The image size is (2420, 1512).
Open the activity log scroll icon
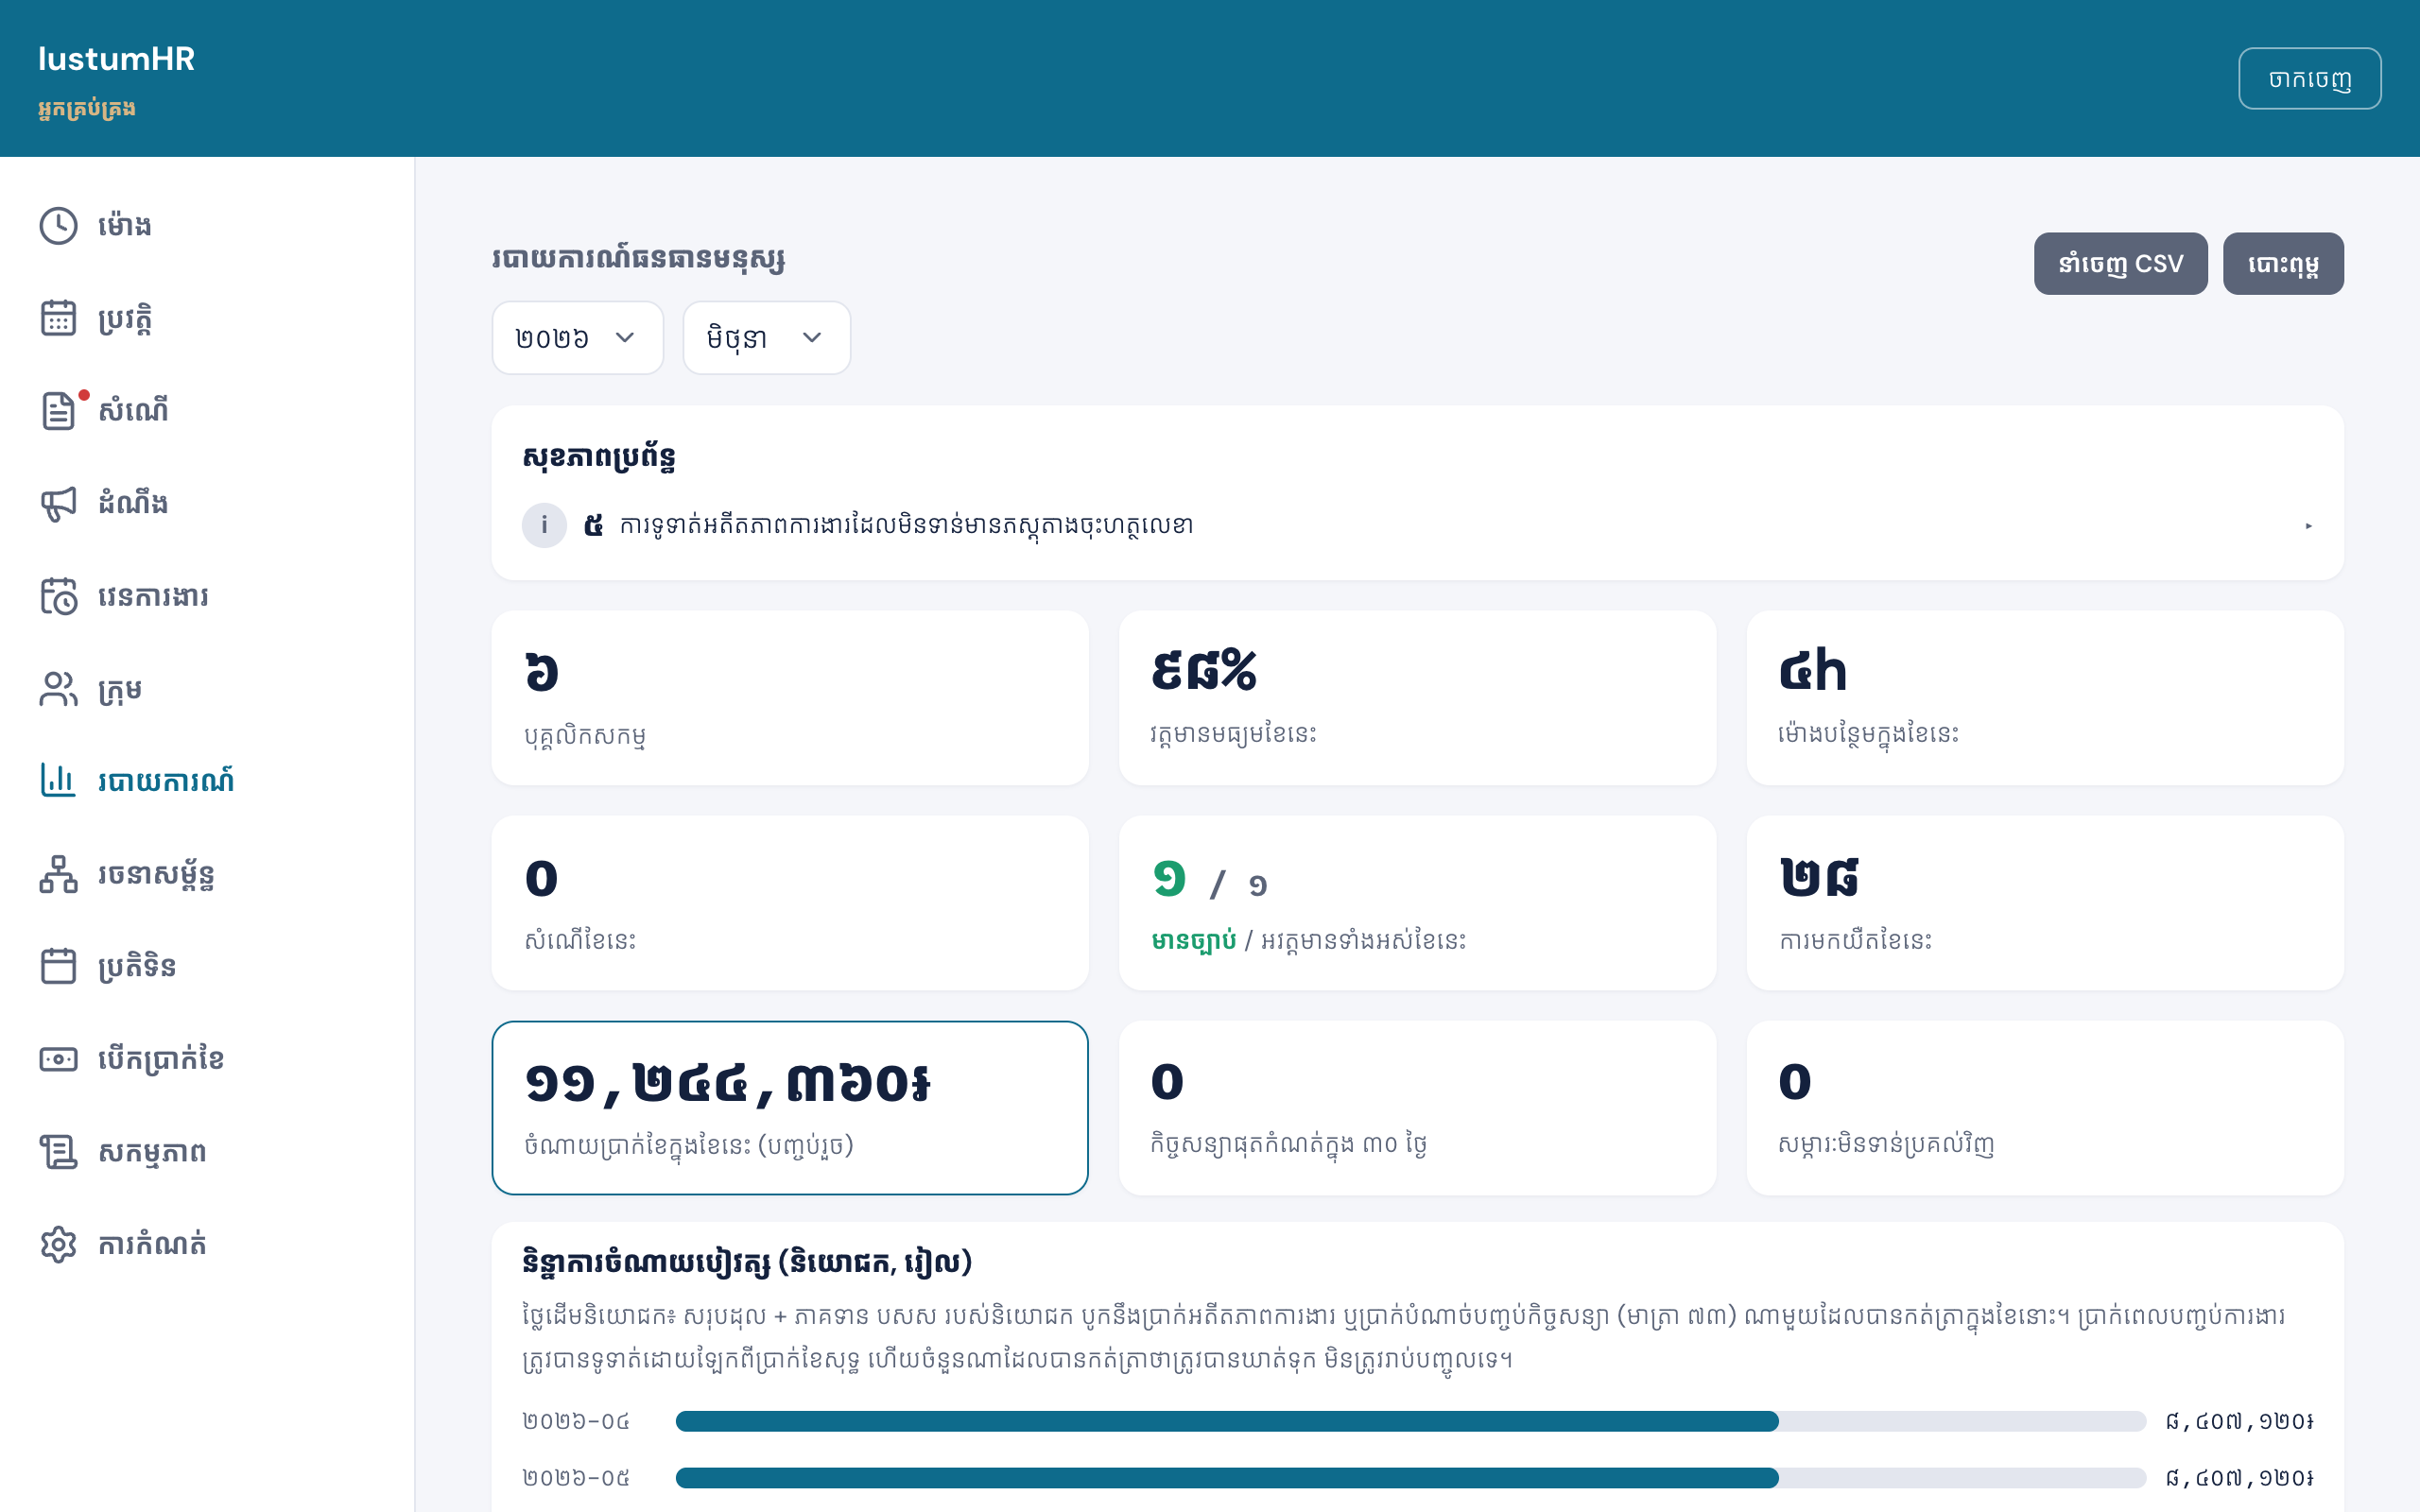coord(58,1152)
